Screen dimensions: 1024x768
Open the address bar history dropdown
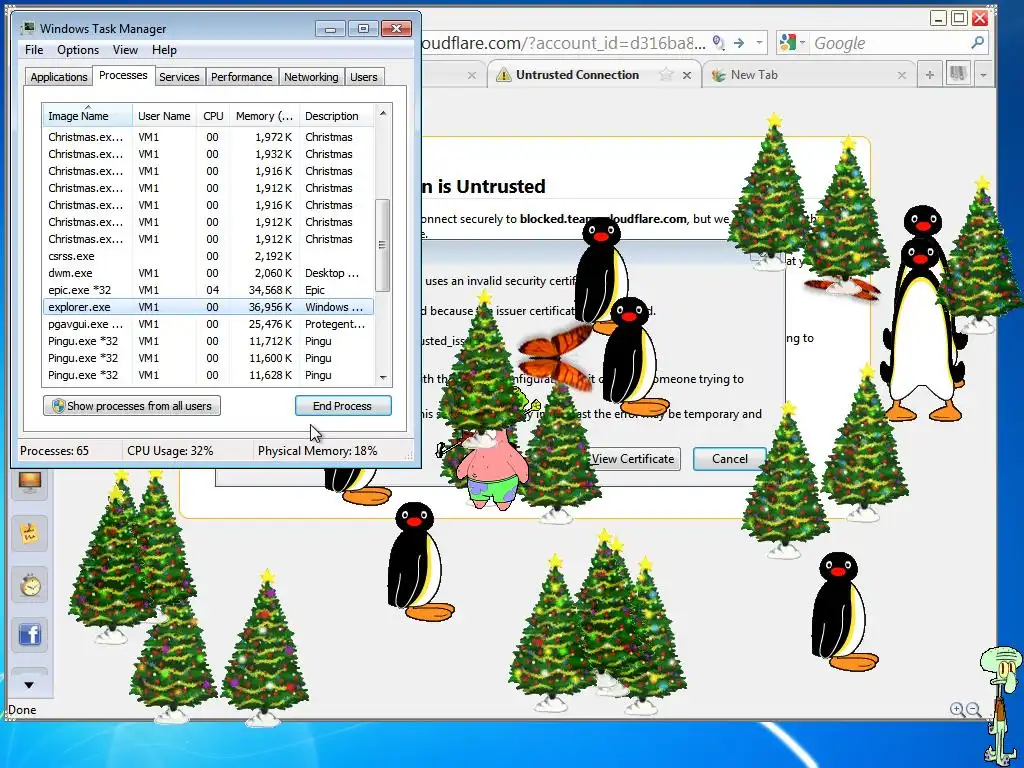pyautogui.click(x=759, y=43)
